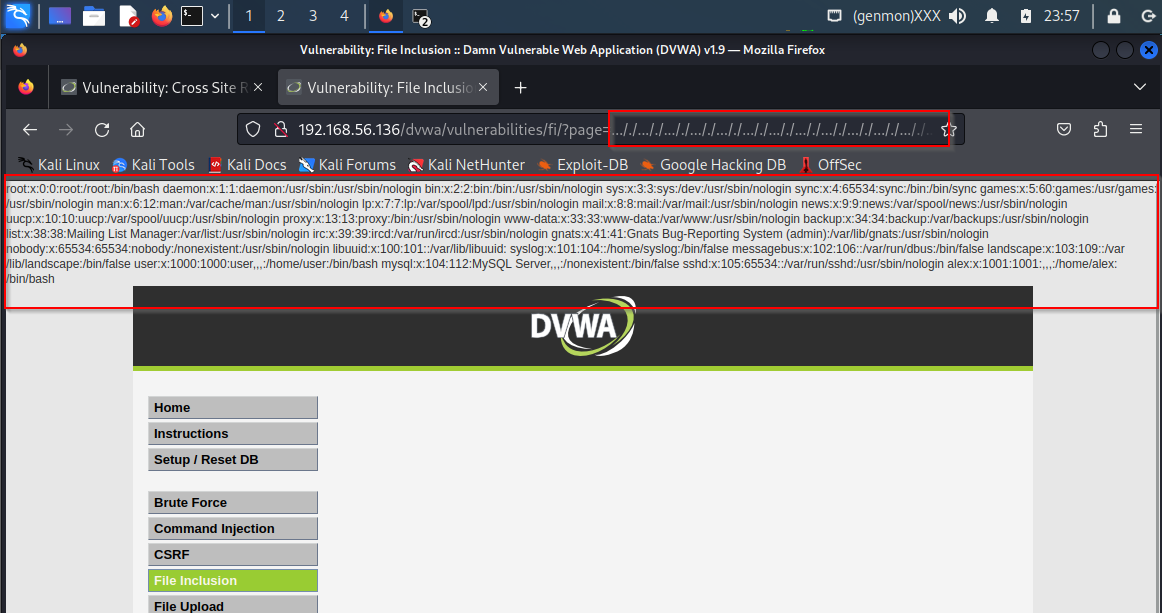Bookmark this page with the star
Screen dimensions: 1162x613
point(949,130)
